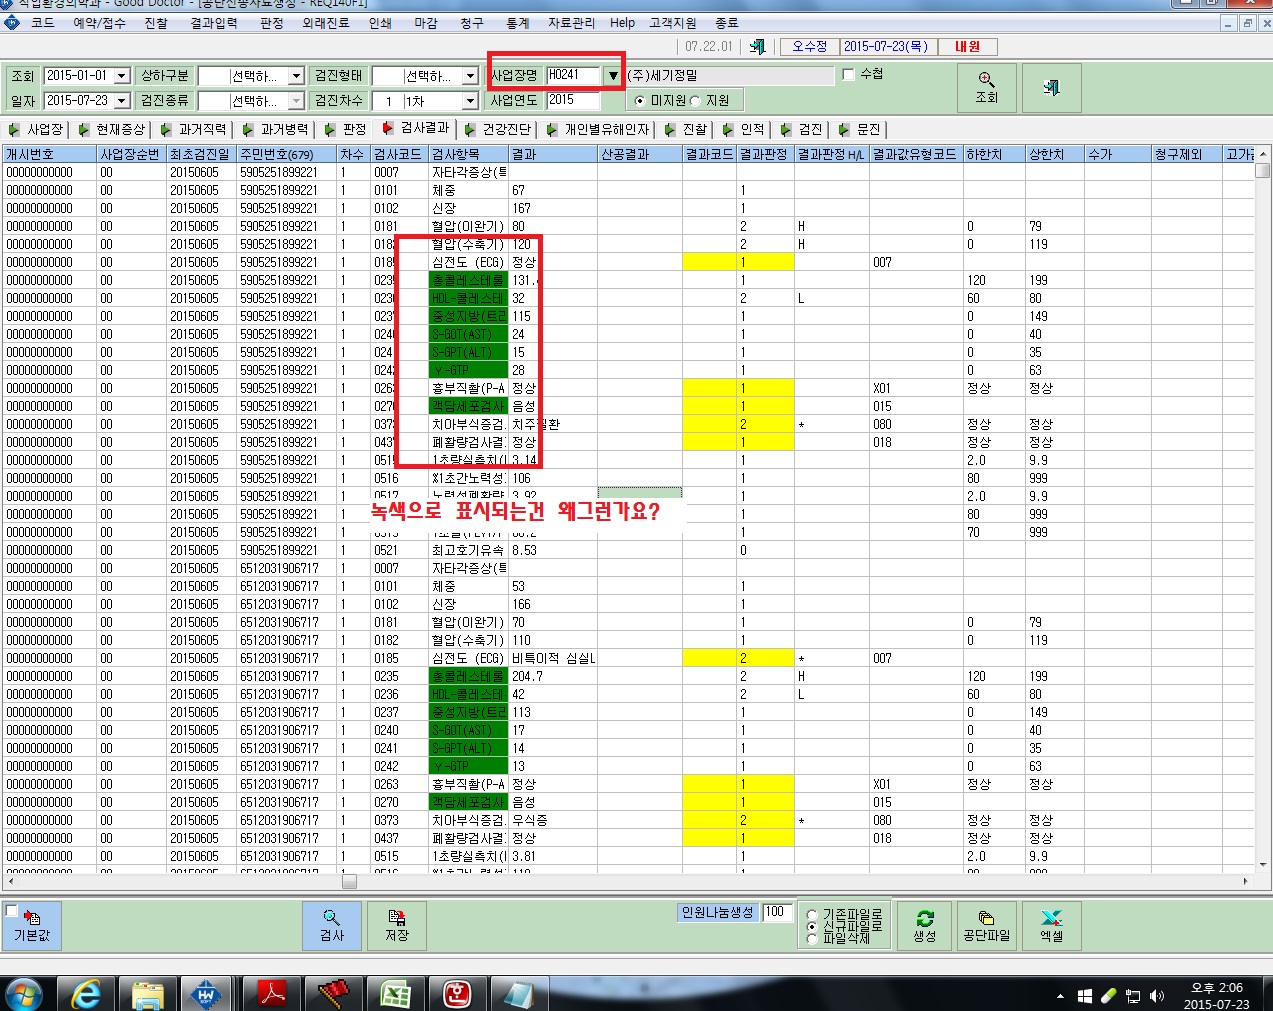The height and width of the screenshot is (1011, 1273).
Task: Click the 조회 search magnifier button
Action: (986, 87)
